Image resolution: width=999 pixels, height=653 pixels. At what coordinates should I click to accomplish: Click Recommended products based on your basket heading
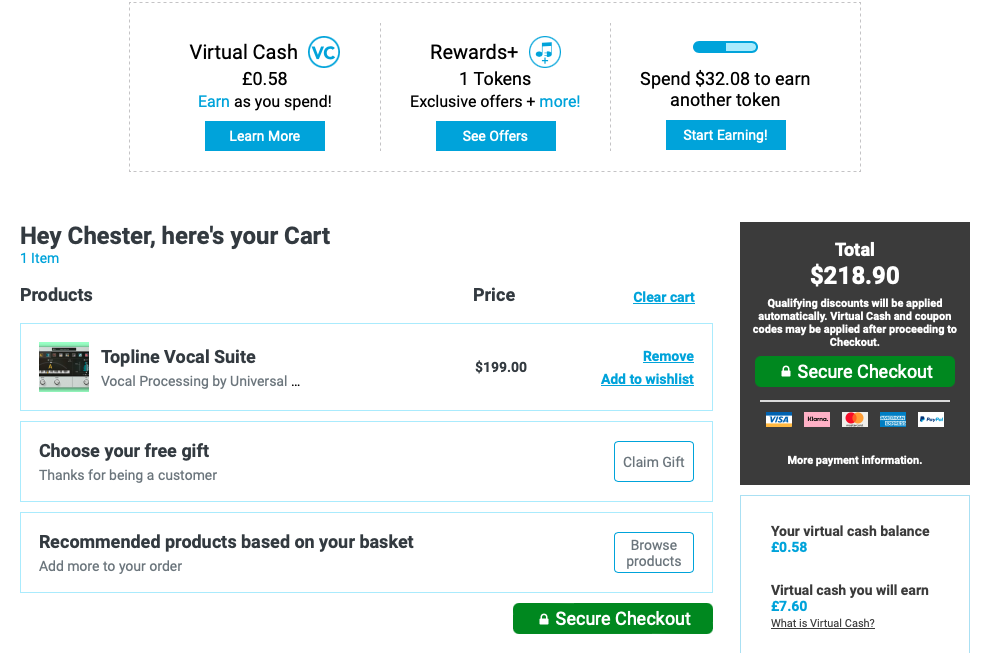pos(226,542)
